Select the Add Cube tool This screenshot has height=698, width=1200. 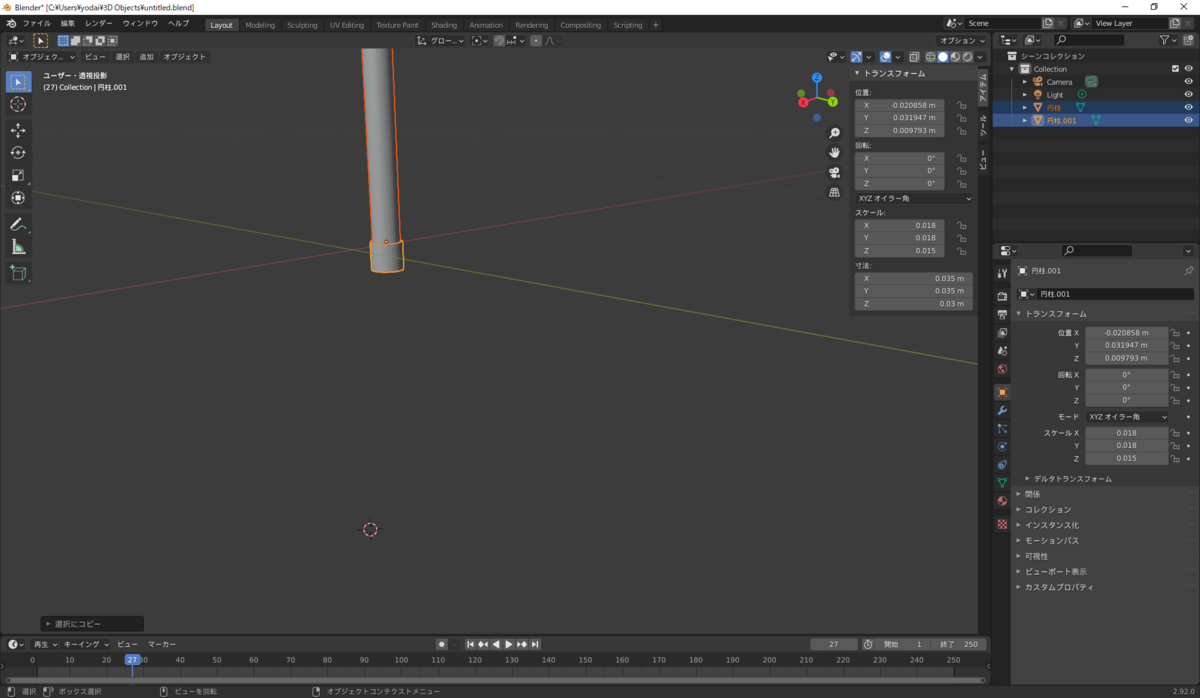click(x=18, y=272)
